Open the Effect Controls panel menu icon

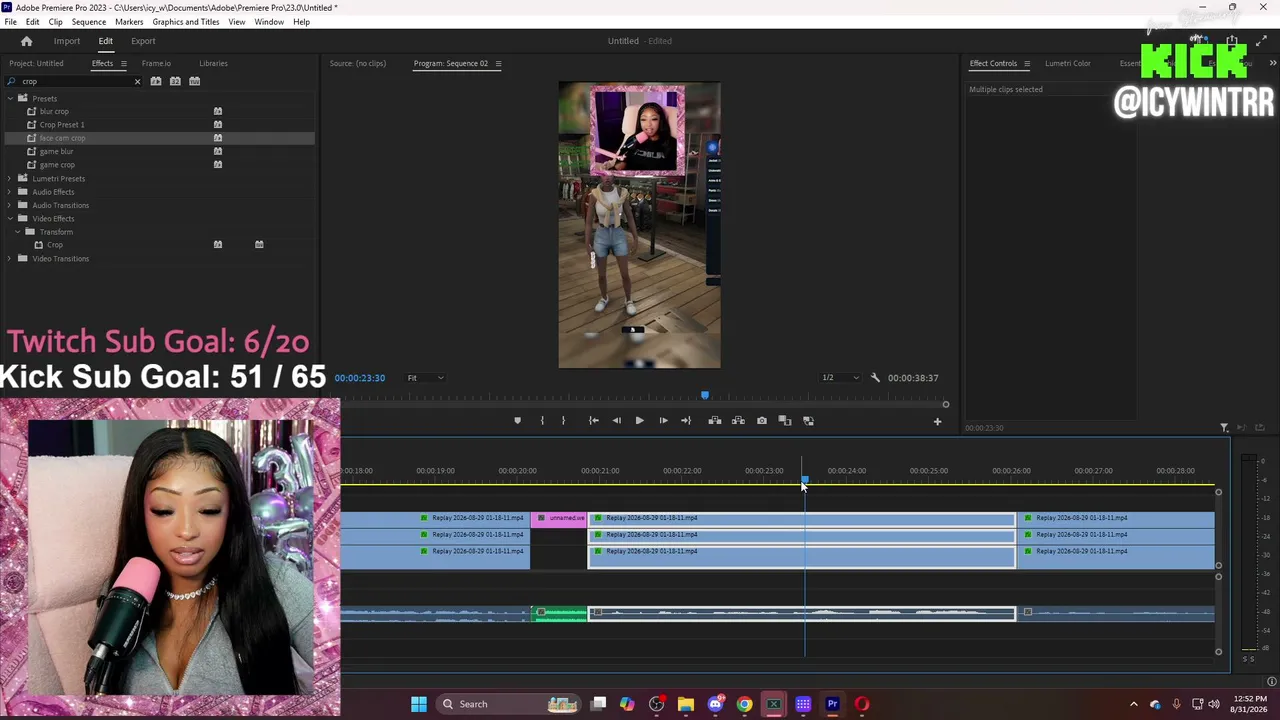[1026, 64]
